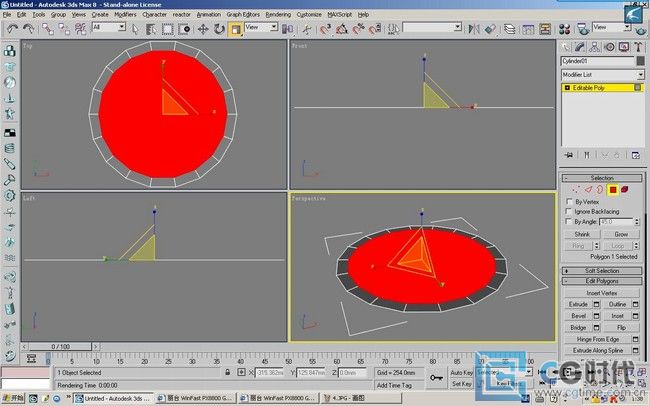Activate the Select and Rotate tool
The image size is (650, 406).
click(x=219, y=29)
